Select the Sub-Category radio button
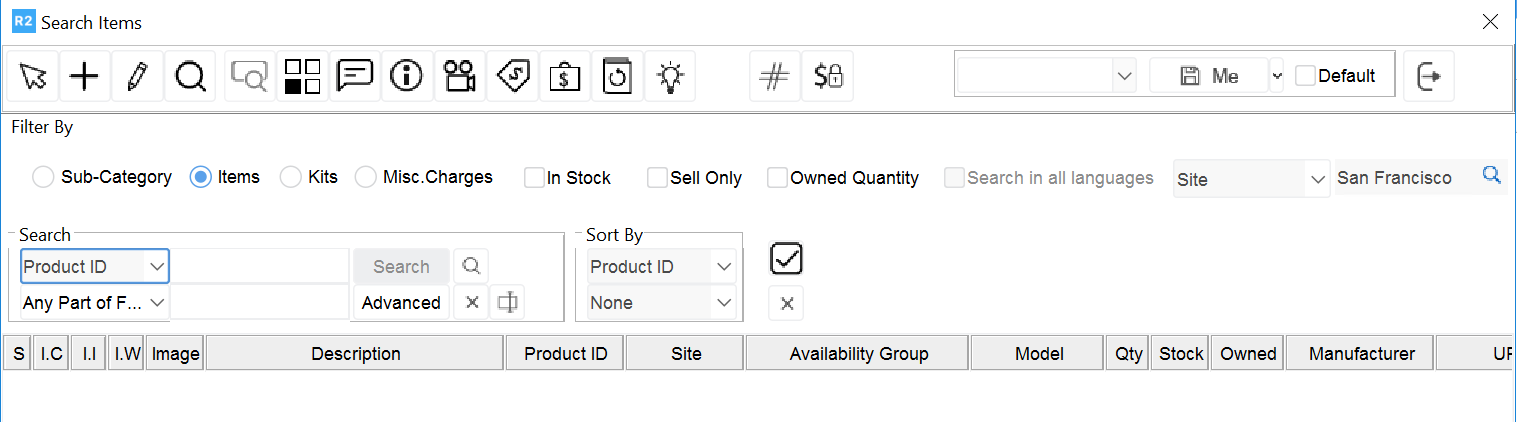 pos(43,177)
